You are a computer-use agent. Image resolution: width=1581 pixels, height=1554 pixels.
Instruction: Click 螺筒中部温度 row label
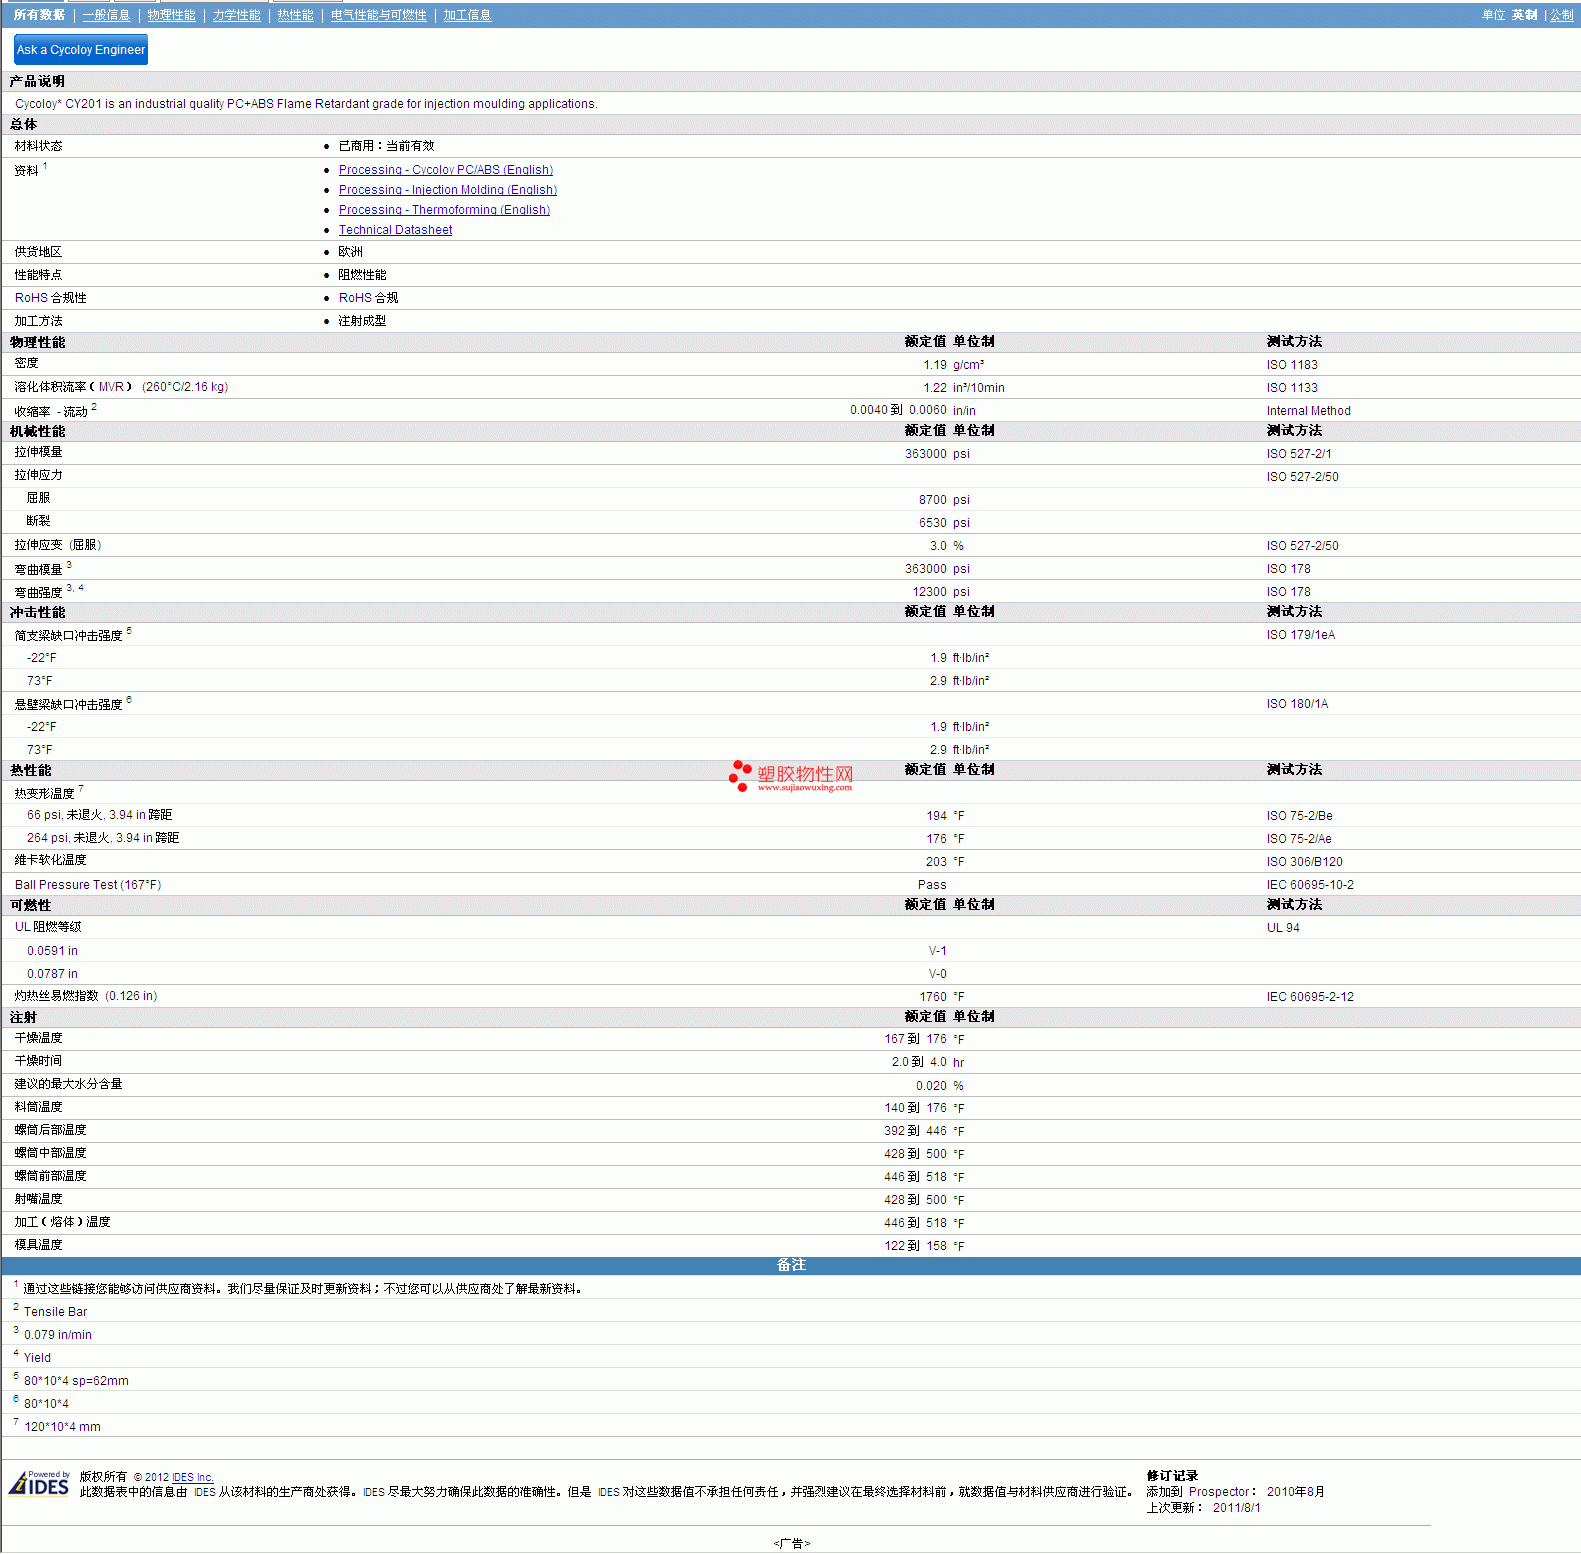tap(50, 1153)
